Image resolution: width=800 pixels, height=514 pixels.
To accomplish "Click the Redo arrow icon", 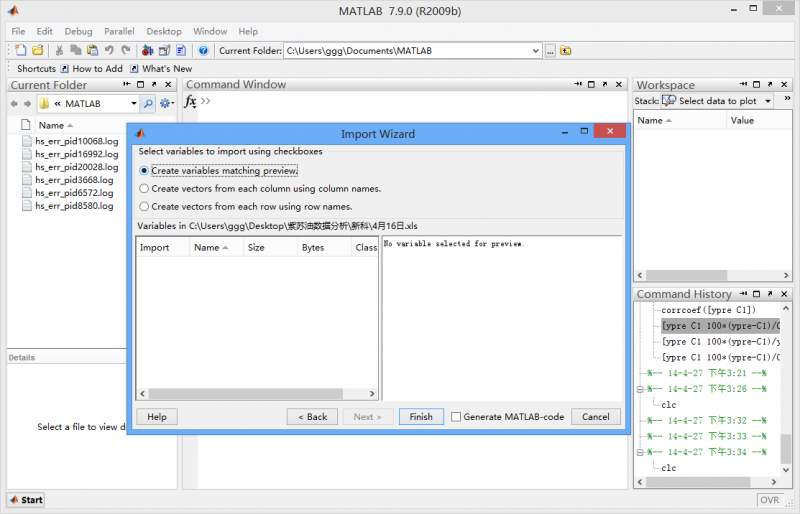I will pyautogui.click(x=126, y=50).
